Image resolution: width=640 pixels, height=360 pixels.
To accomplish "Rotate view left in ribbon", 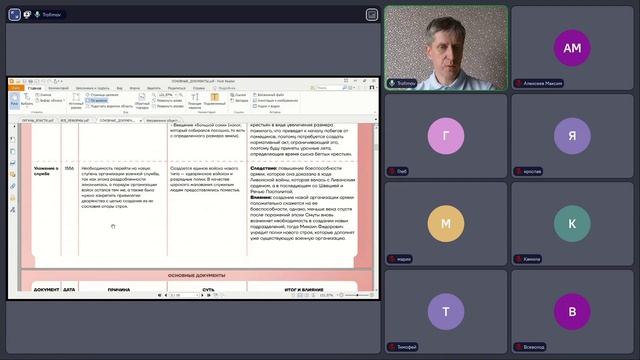I will click(x=168, y=100).
